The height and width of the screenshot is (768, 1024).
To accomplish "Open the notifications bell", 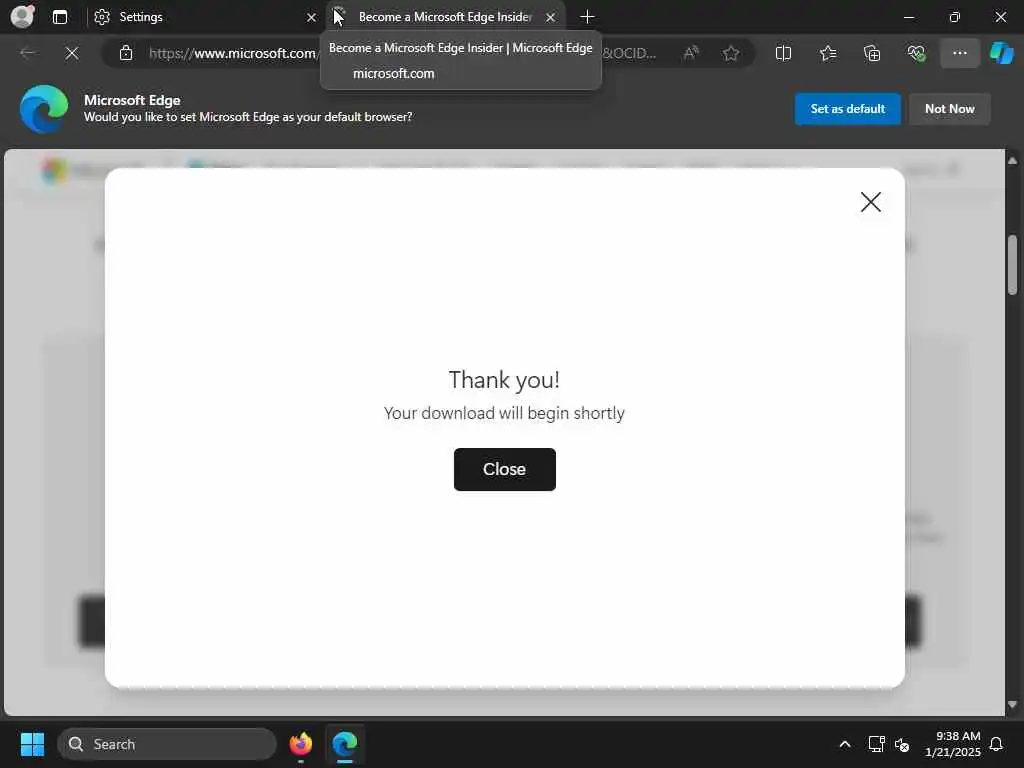I will [x=996, y=744].
